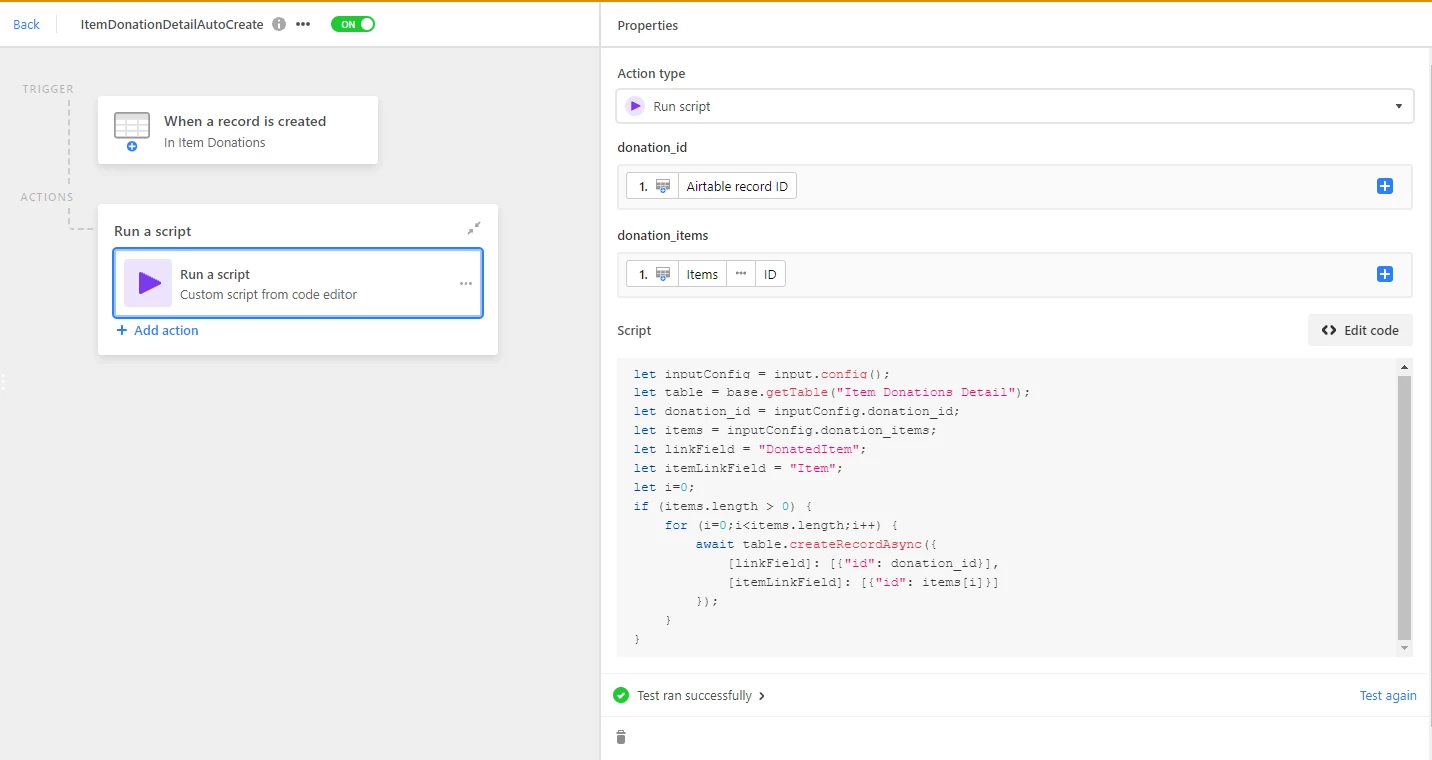
Task: Click the purple play script icon
Action: (148, 283)
